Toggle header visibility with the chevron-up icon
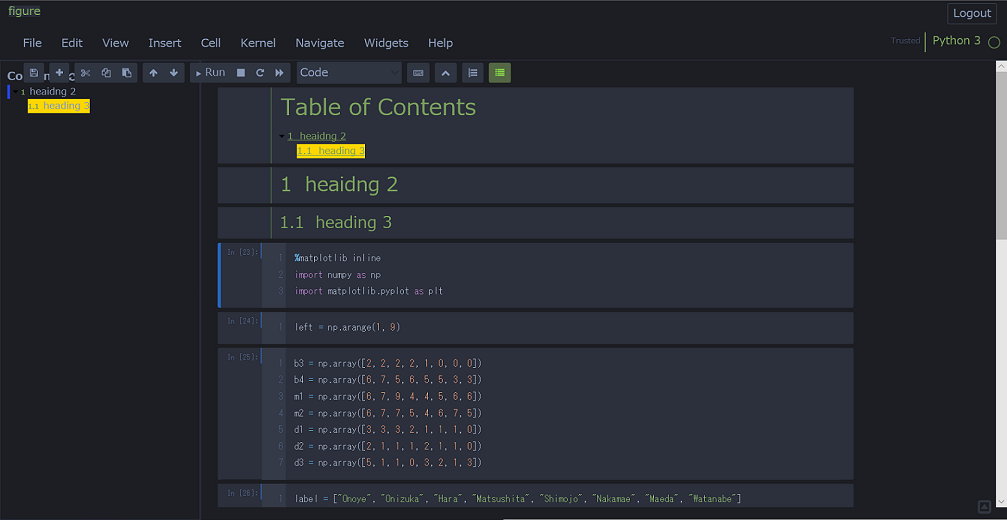The height and width of the screenshot is (520, 1007). 446,73
